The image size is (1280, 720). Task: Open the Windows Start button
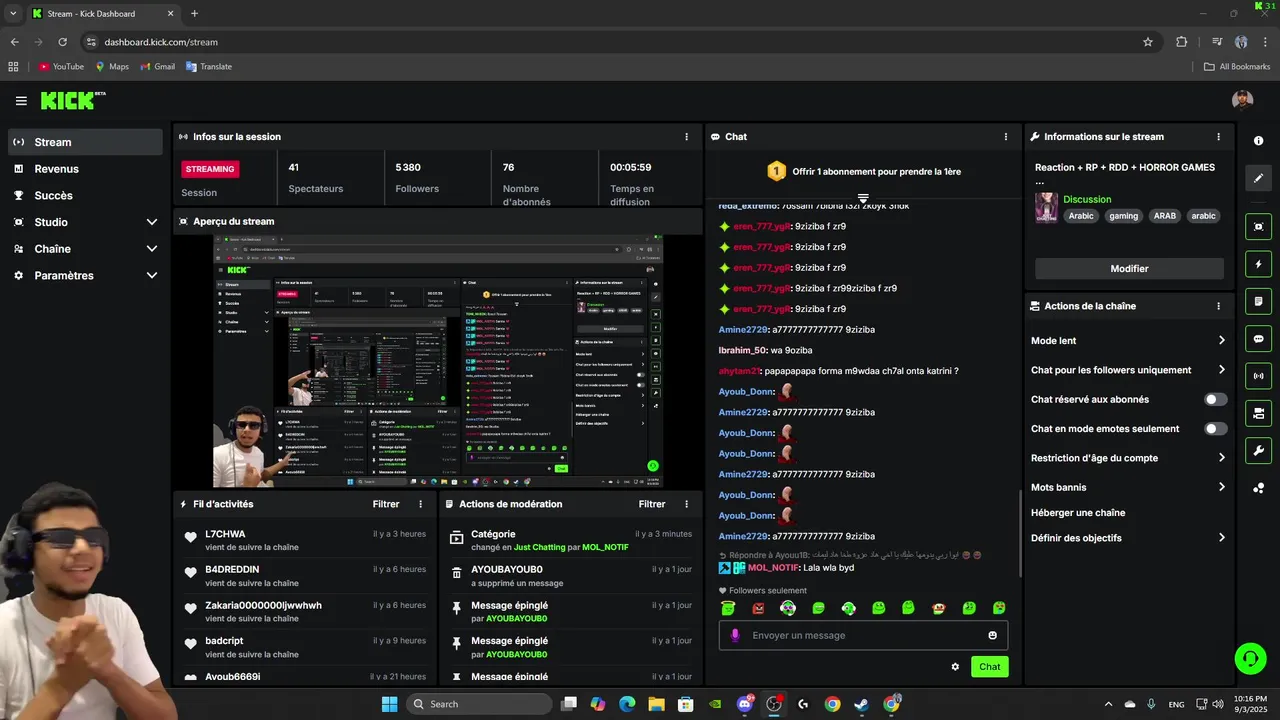[389, 704]
